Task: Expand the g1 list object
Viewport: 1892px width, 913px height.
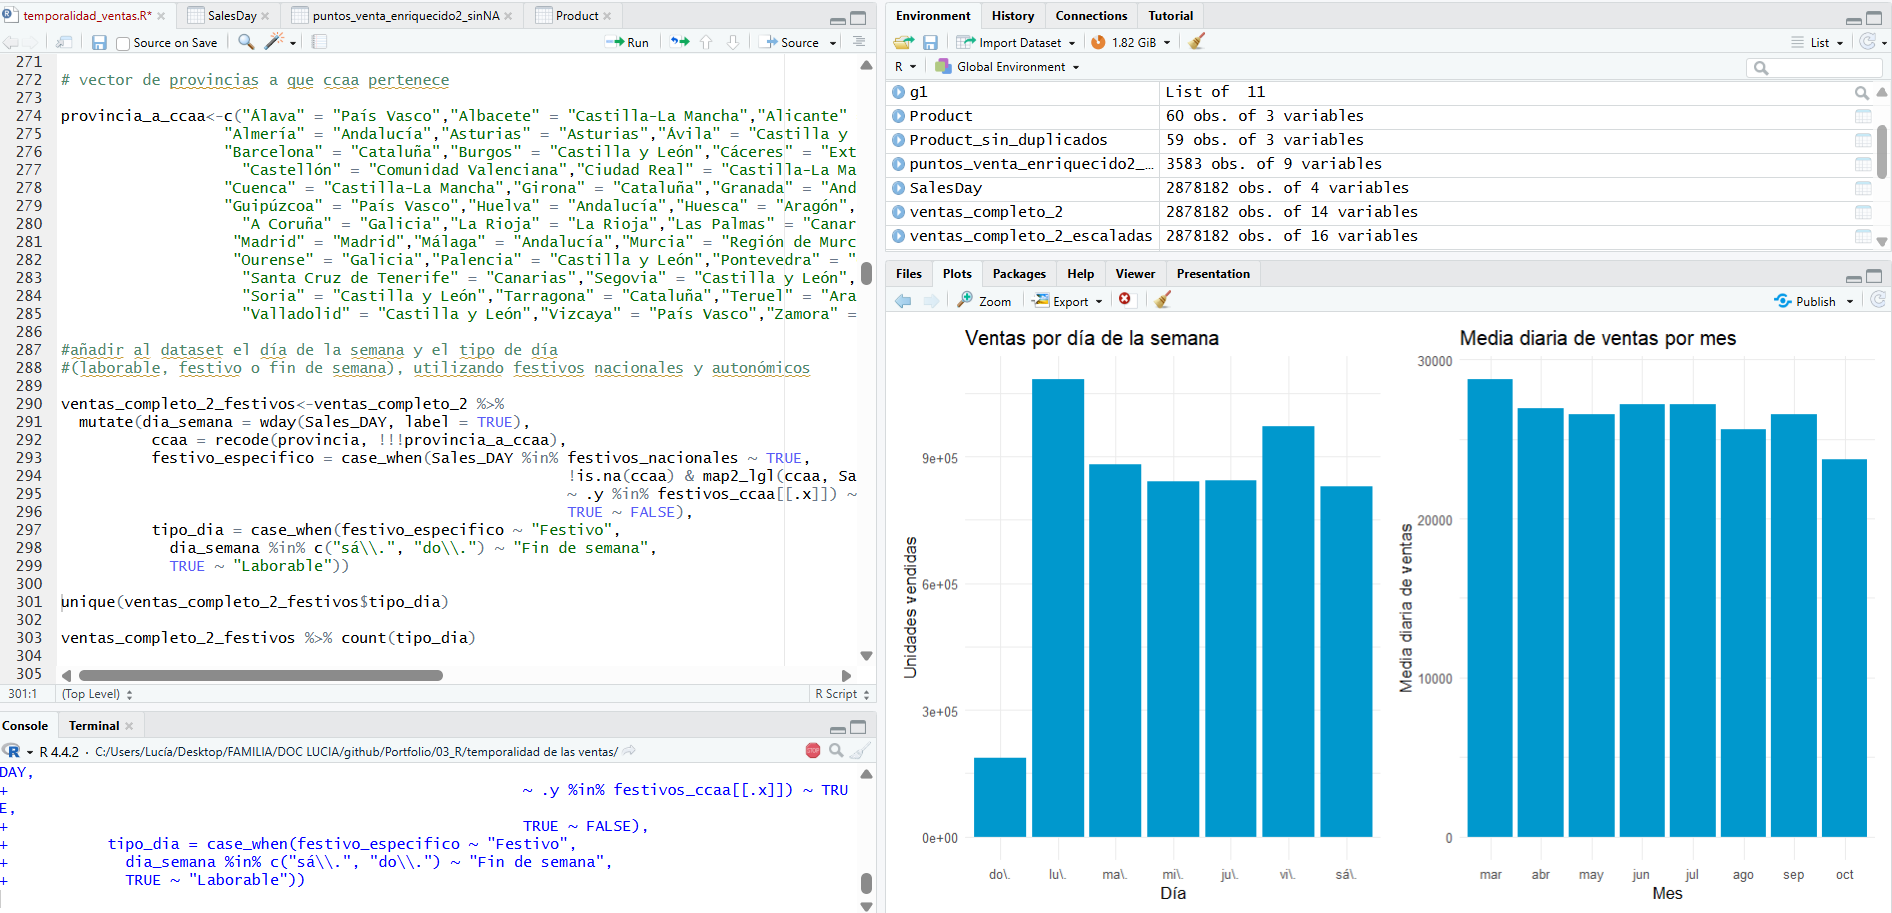Action: (898, 92)
